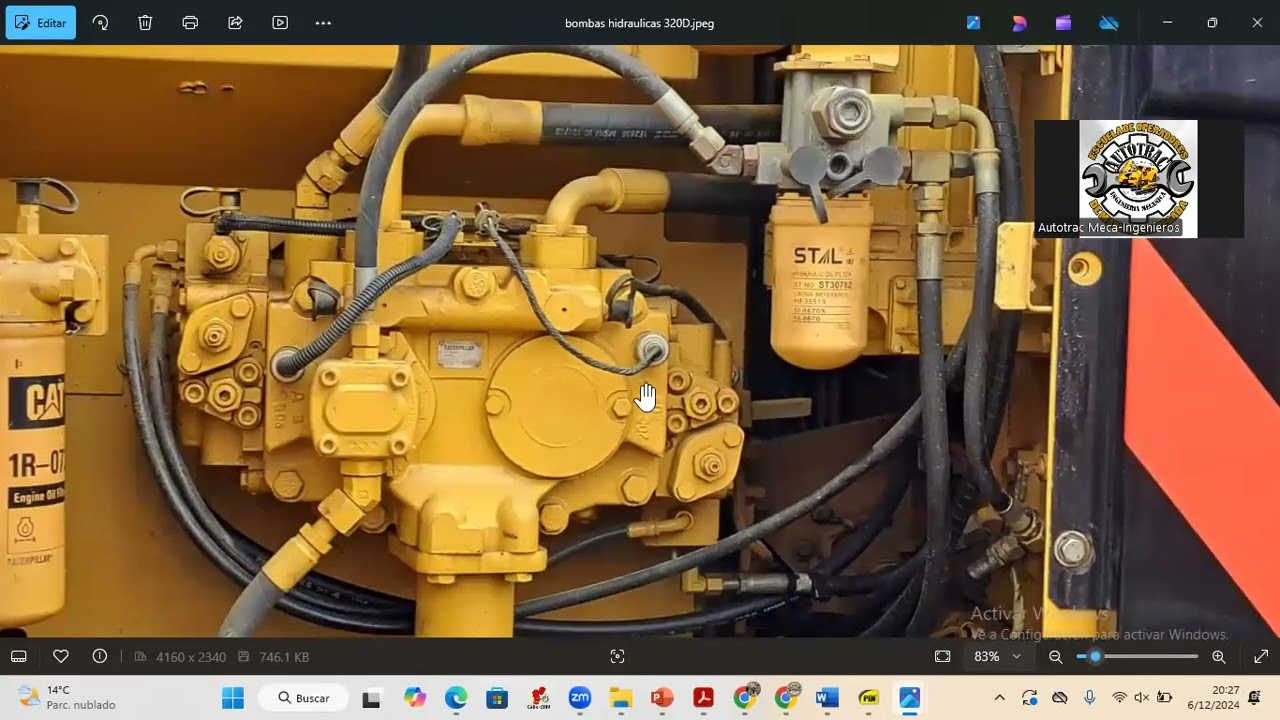1280x720 pixels.
Task: Print the image via printer icon
Action: click(x=190, y=23)
